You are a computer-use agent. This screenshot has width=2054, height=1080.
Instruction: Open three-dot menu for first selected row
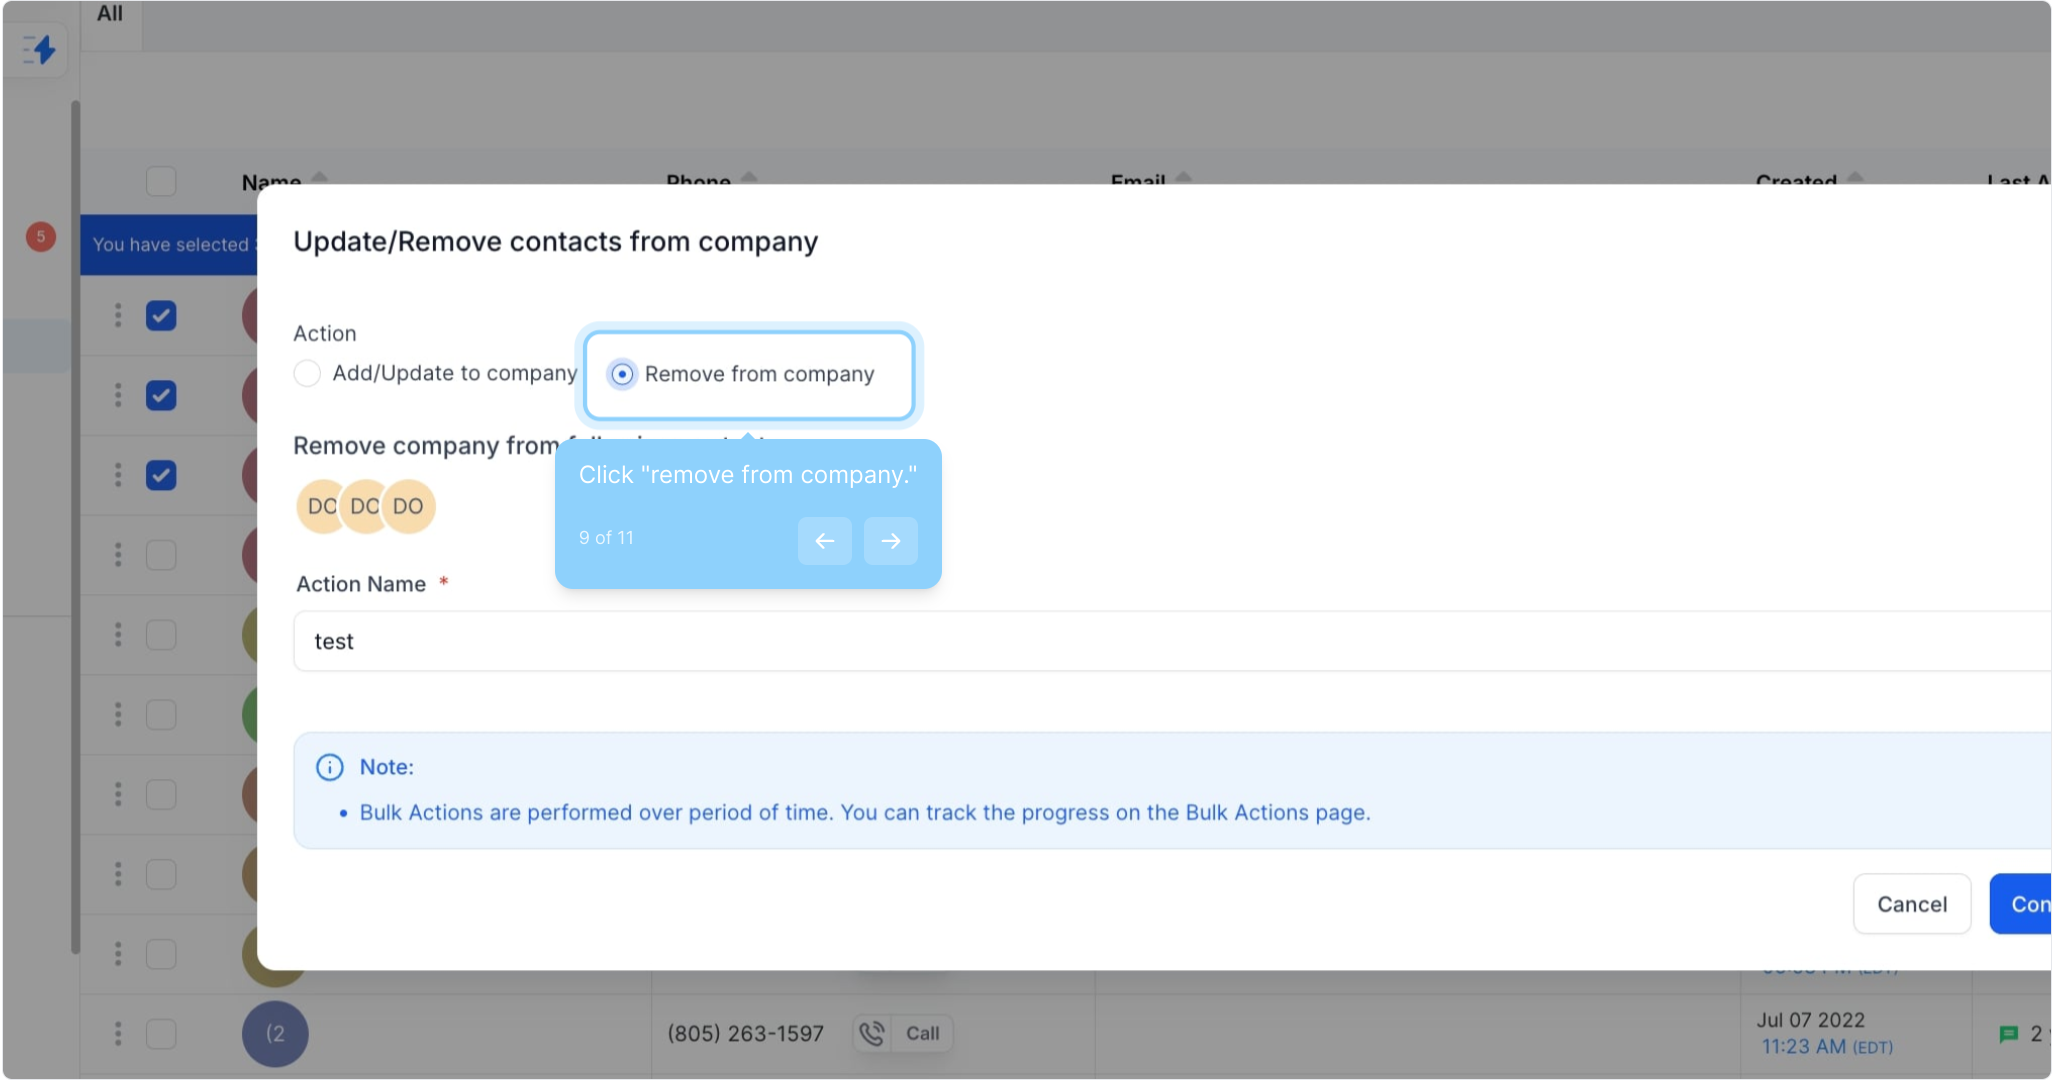point(118,315)
